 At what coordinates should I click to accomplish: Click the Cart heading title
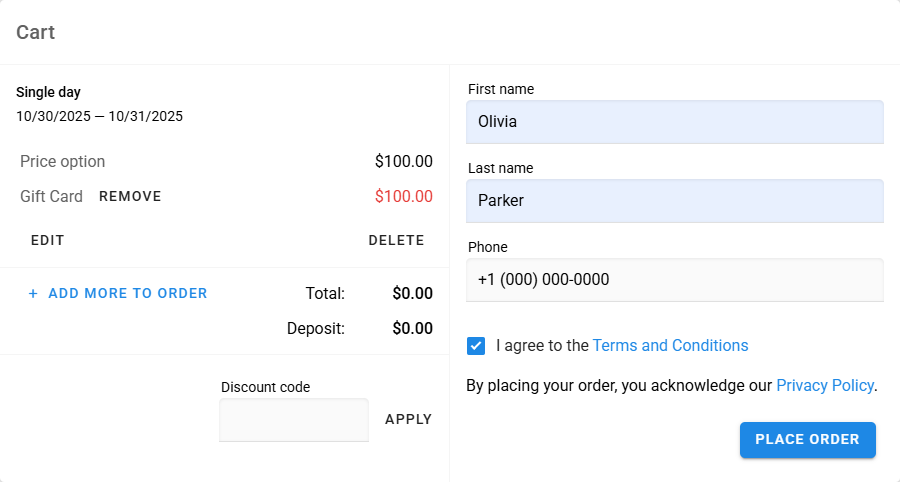(x=36, y=32)
